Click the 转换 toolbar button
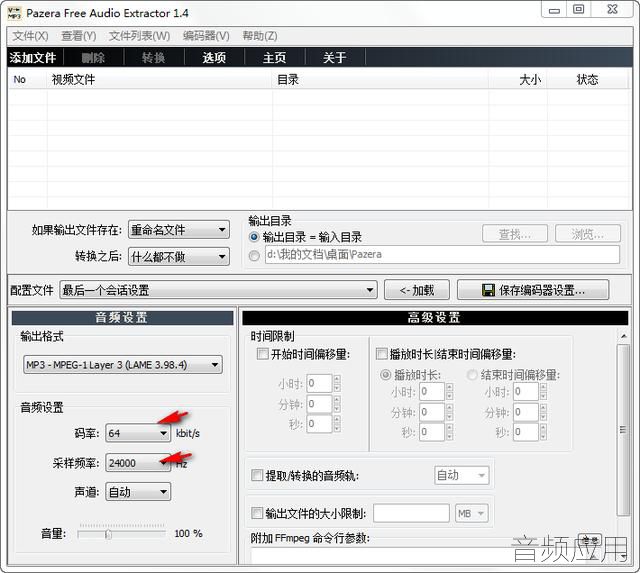The width and height of the screenshot is (640, 573). point(154,58)
